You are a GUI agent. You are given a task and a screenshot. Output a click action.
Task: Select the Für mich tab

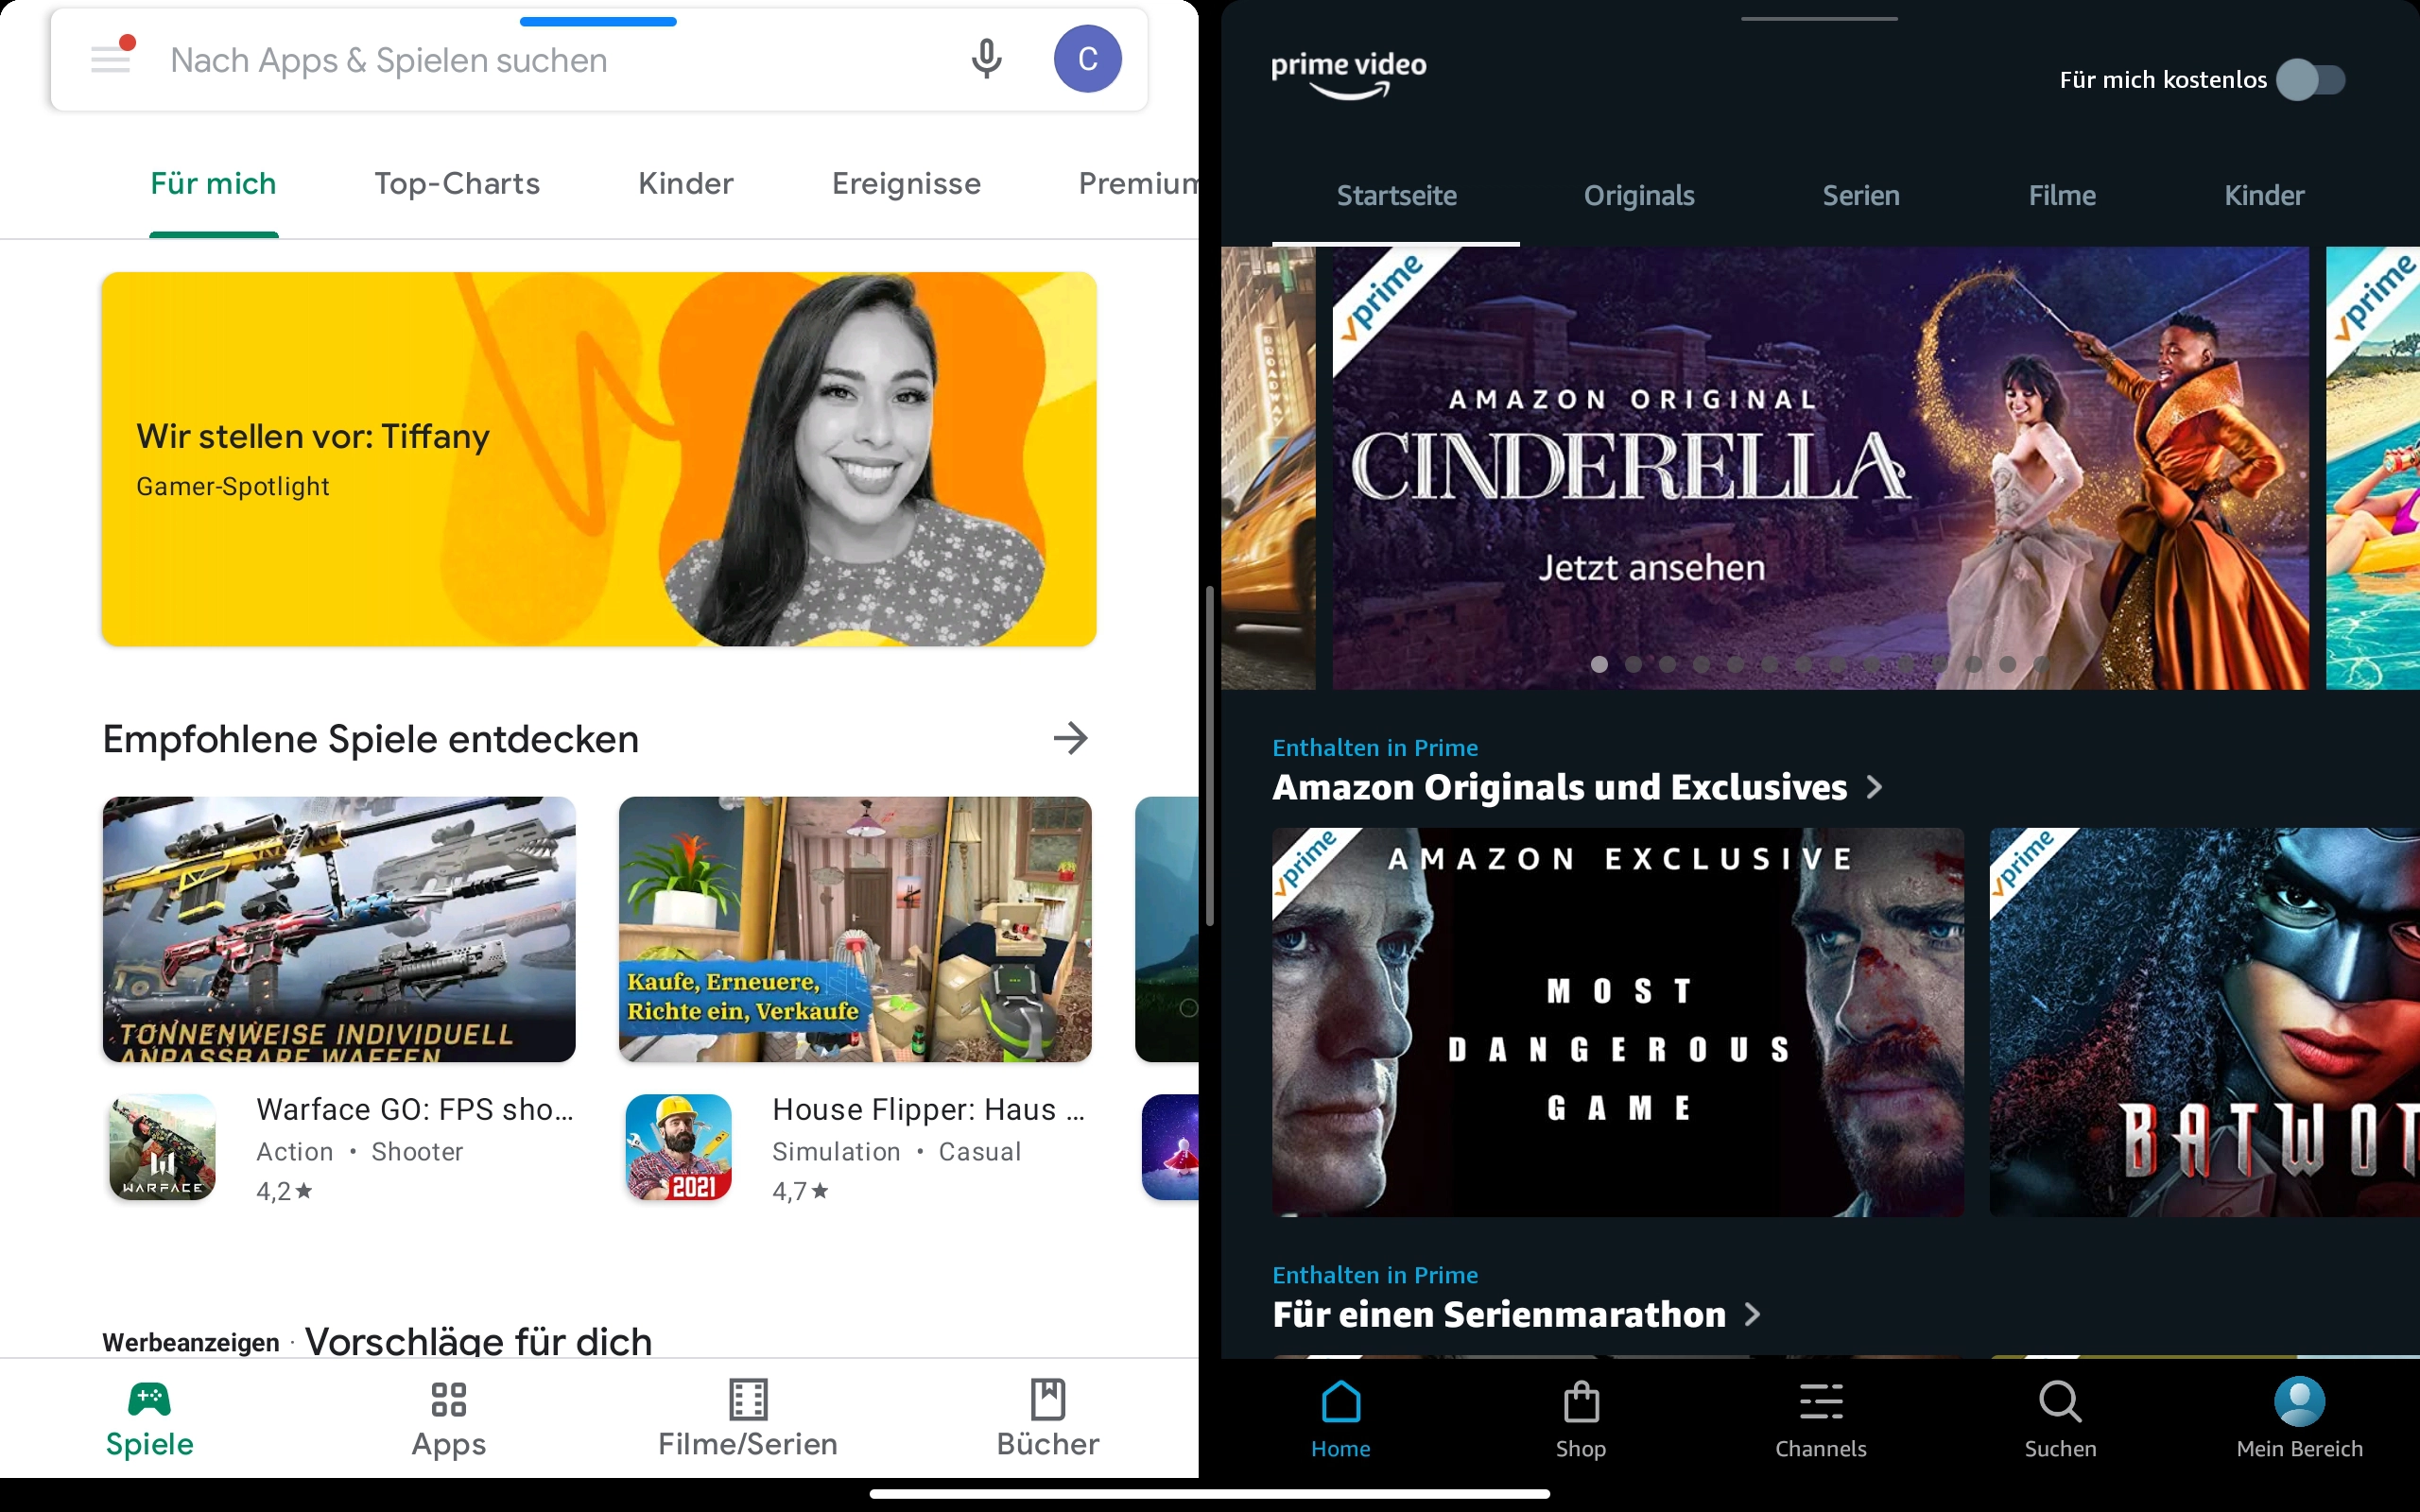[213, 184]
